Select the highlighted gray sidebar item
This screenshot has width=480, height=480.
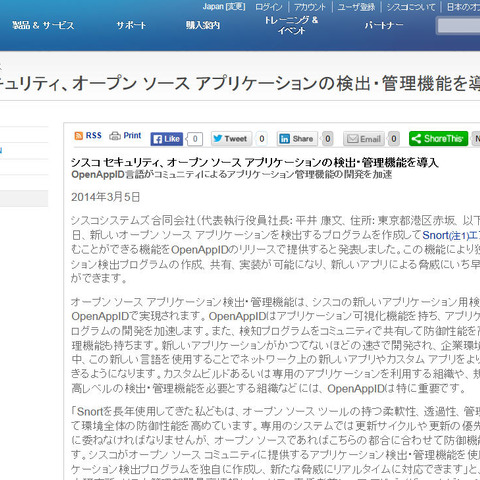pyautogui.click(x=24, y=198)
